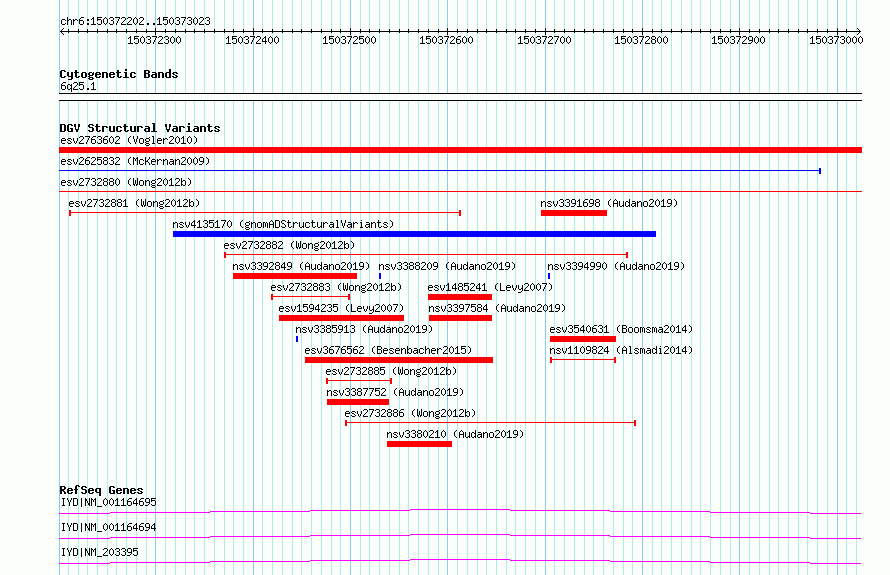The width and height of the screenshot is (890, 575).
Task: Click esv2732881 (Wong2012b) label
Action: (134, 203)
